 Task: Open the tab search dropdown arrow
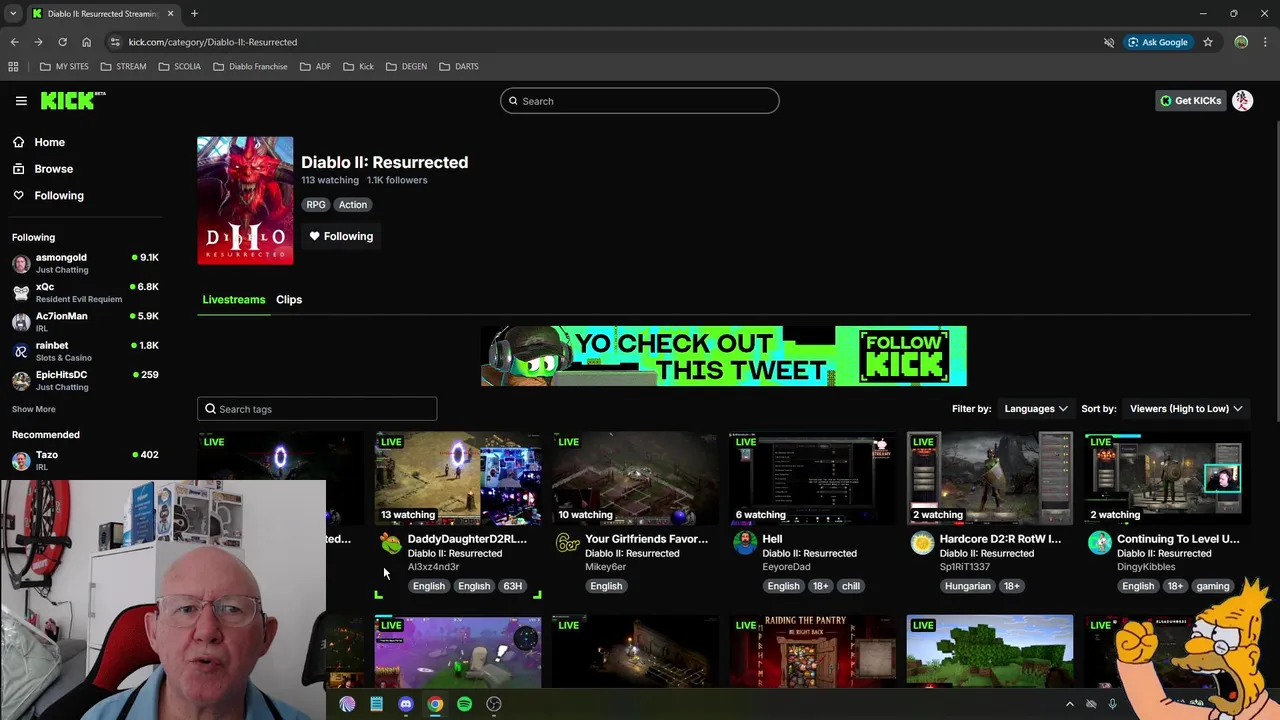(x=13, y=14)
